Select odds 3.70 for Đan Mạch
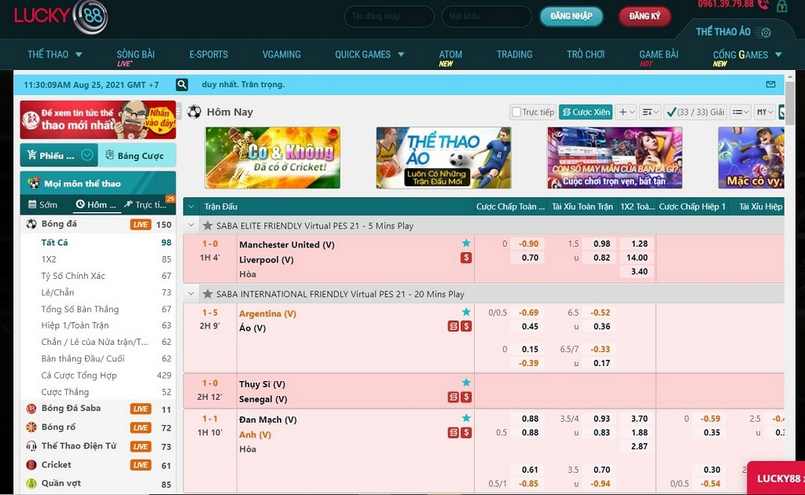 coord(639,419)
